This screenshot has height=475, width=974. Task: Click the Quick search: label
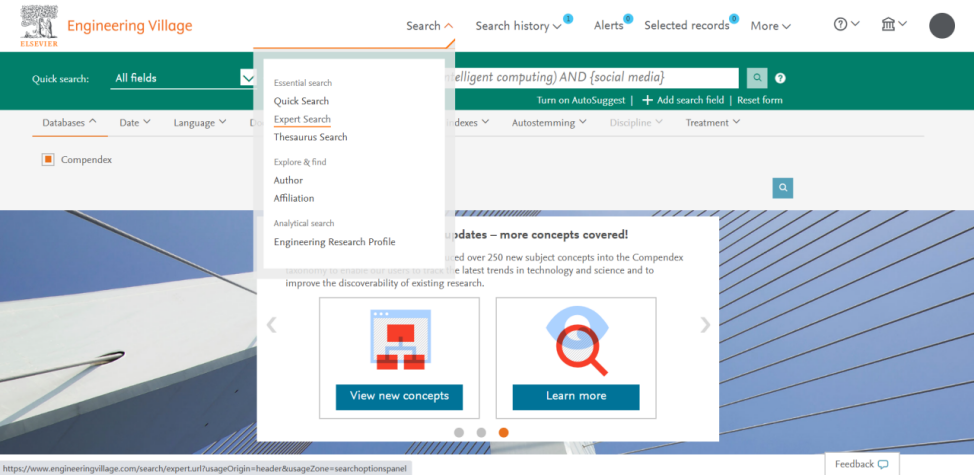pyautogui.click(x=61, y=79)
